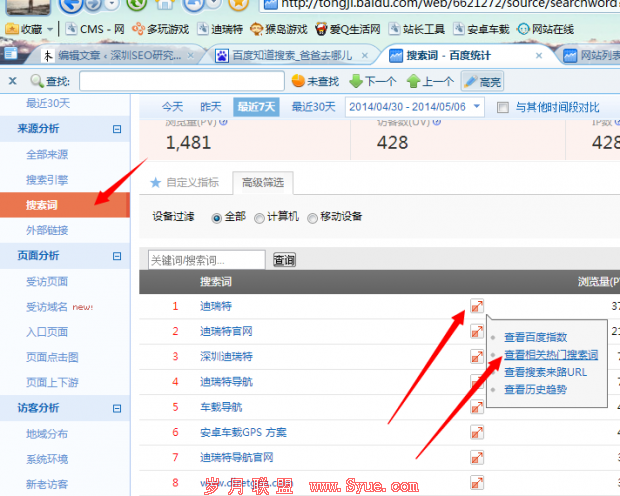Open the 多玩游戏 bookmark
This screenshot has width=620, height=496.
tap(160, 29)
